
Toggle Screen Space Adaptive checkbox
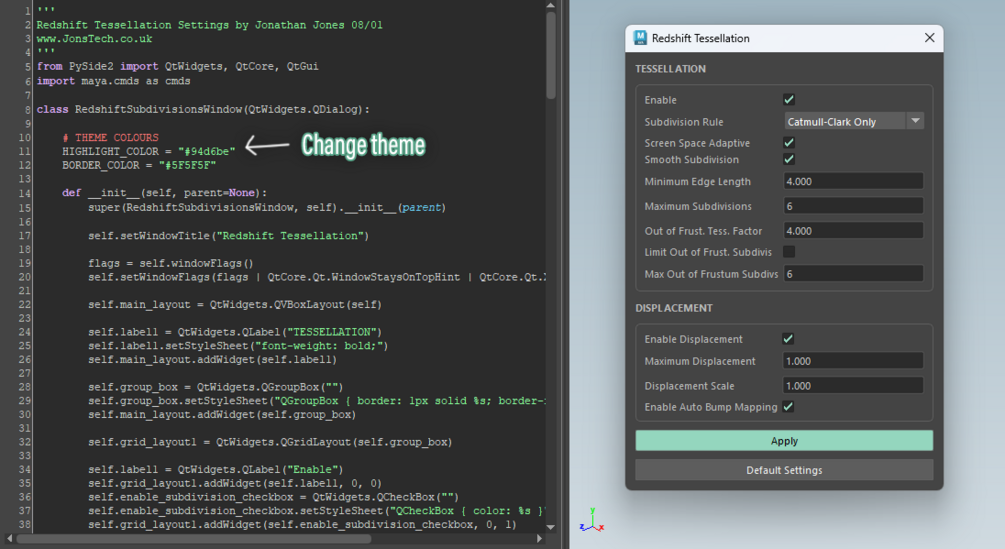point(789,142)
